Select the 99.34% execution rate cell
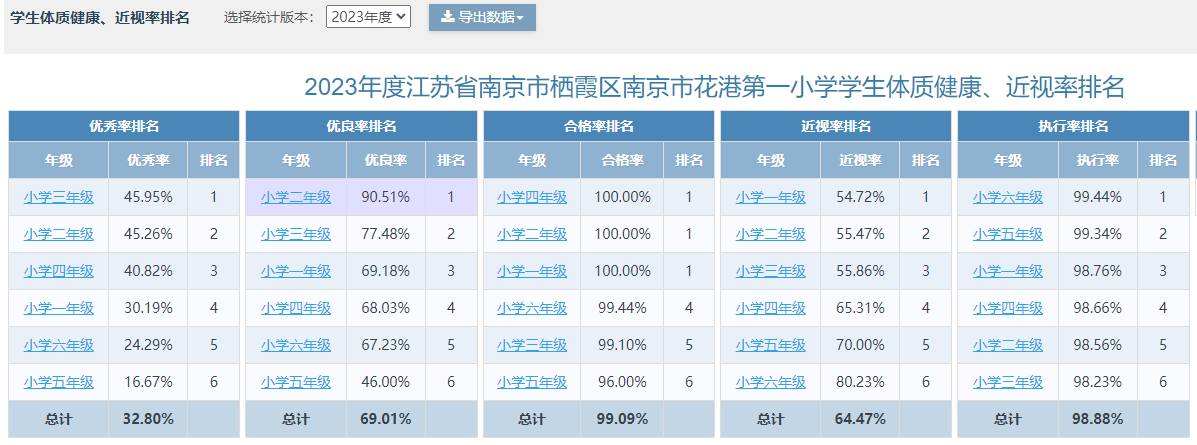Image resolution: width=1197 pixels, height=445 pixels. coord(1098,234)
